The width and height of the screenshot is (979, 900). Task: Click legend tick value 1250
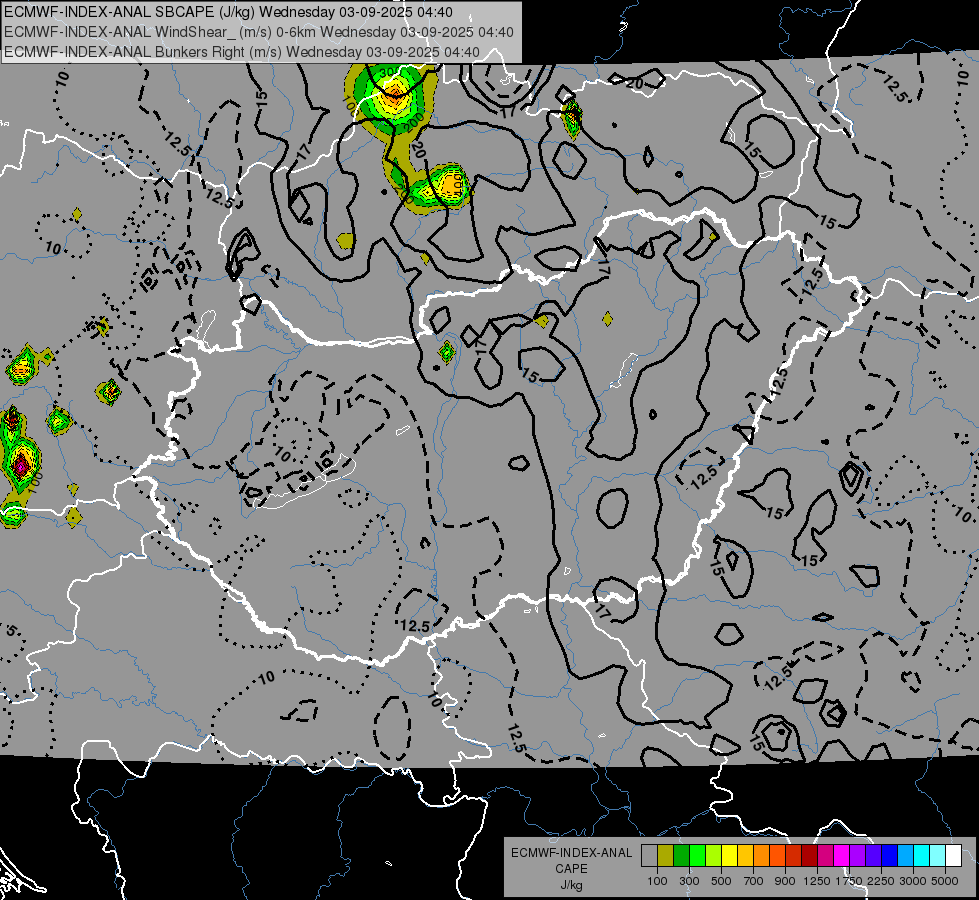pyautogui.click(x=817, y=881)
